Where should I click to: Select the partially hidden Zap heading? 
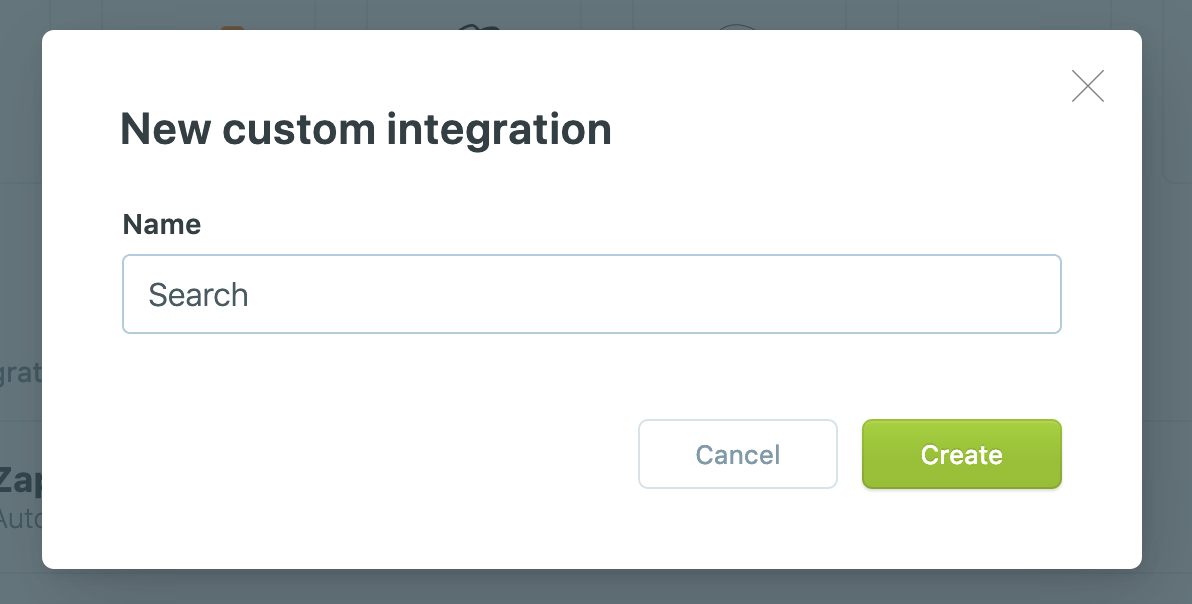[20, 480]
